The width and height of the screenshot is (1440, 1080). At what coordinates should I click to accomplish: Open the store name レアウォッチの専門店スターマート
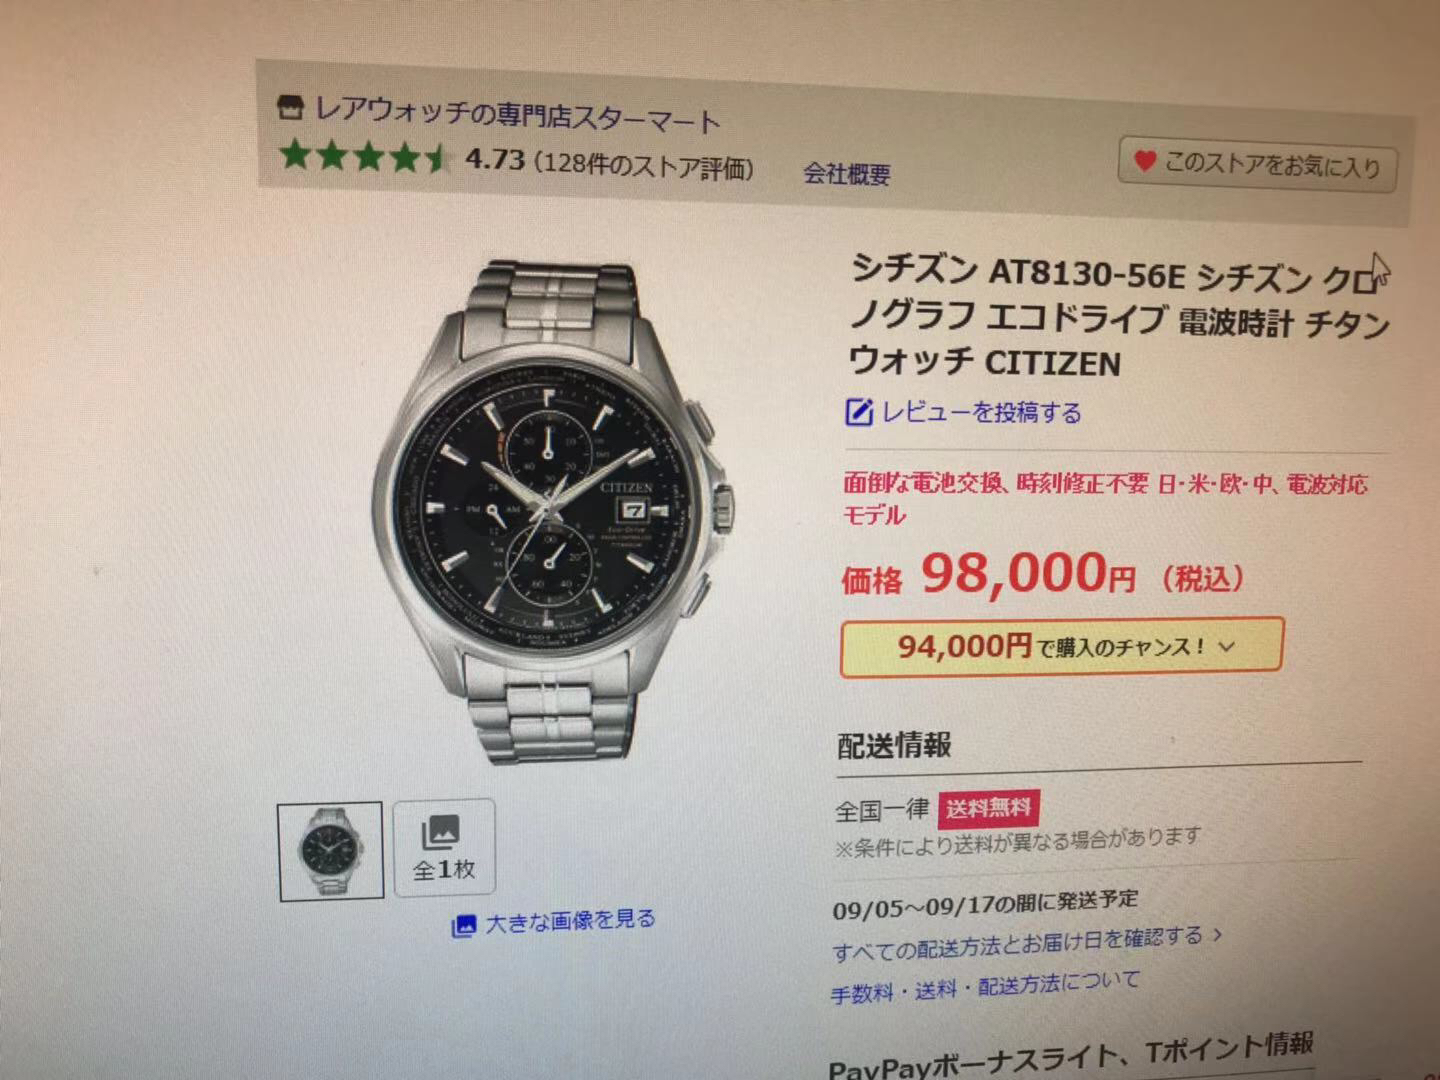[518, 115]
